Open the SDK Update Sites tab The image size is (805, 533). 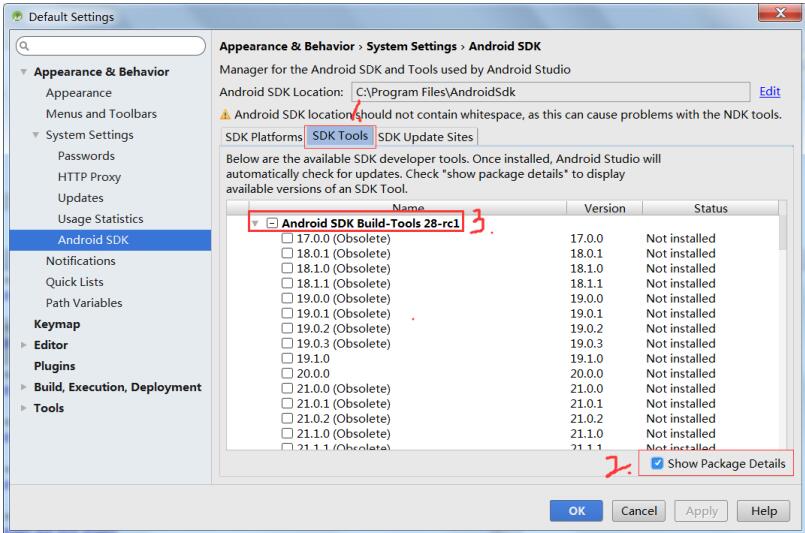pos(426,137)
